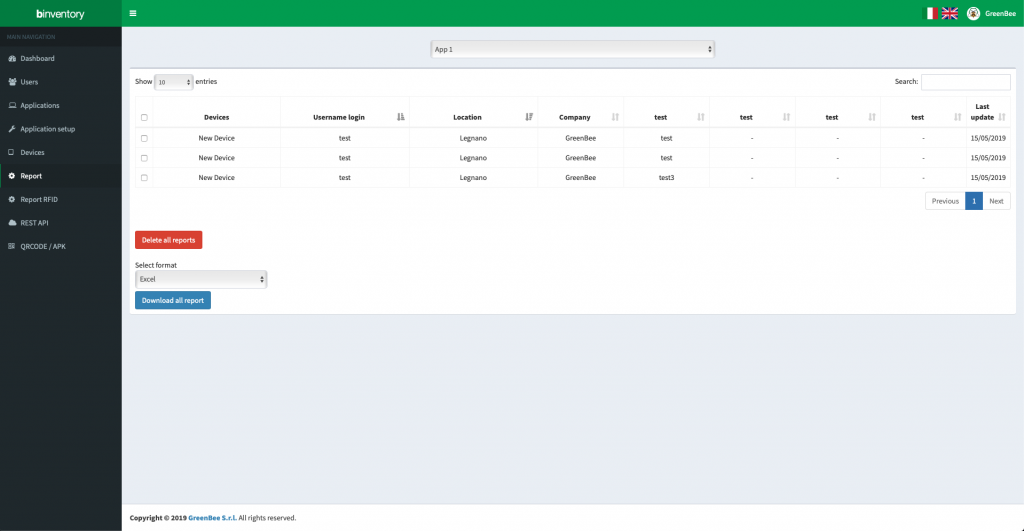This screenshot has width=1024, height=531.
Task: Sort by Location column icon
Action: click(529, 117)
